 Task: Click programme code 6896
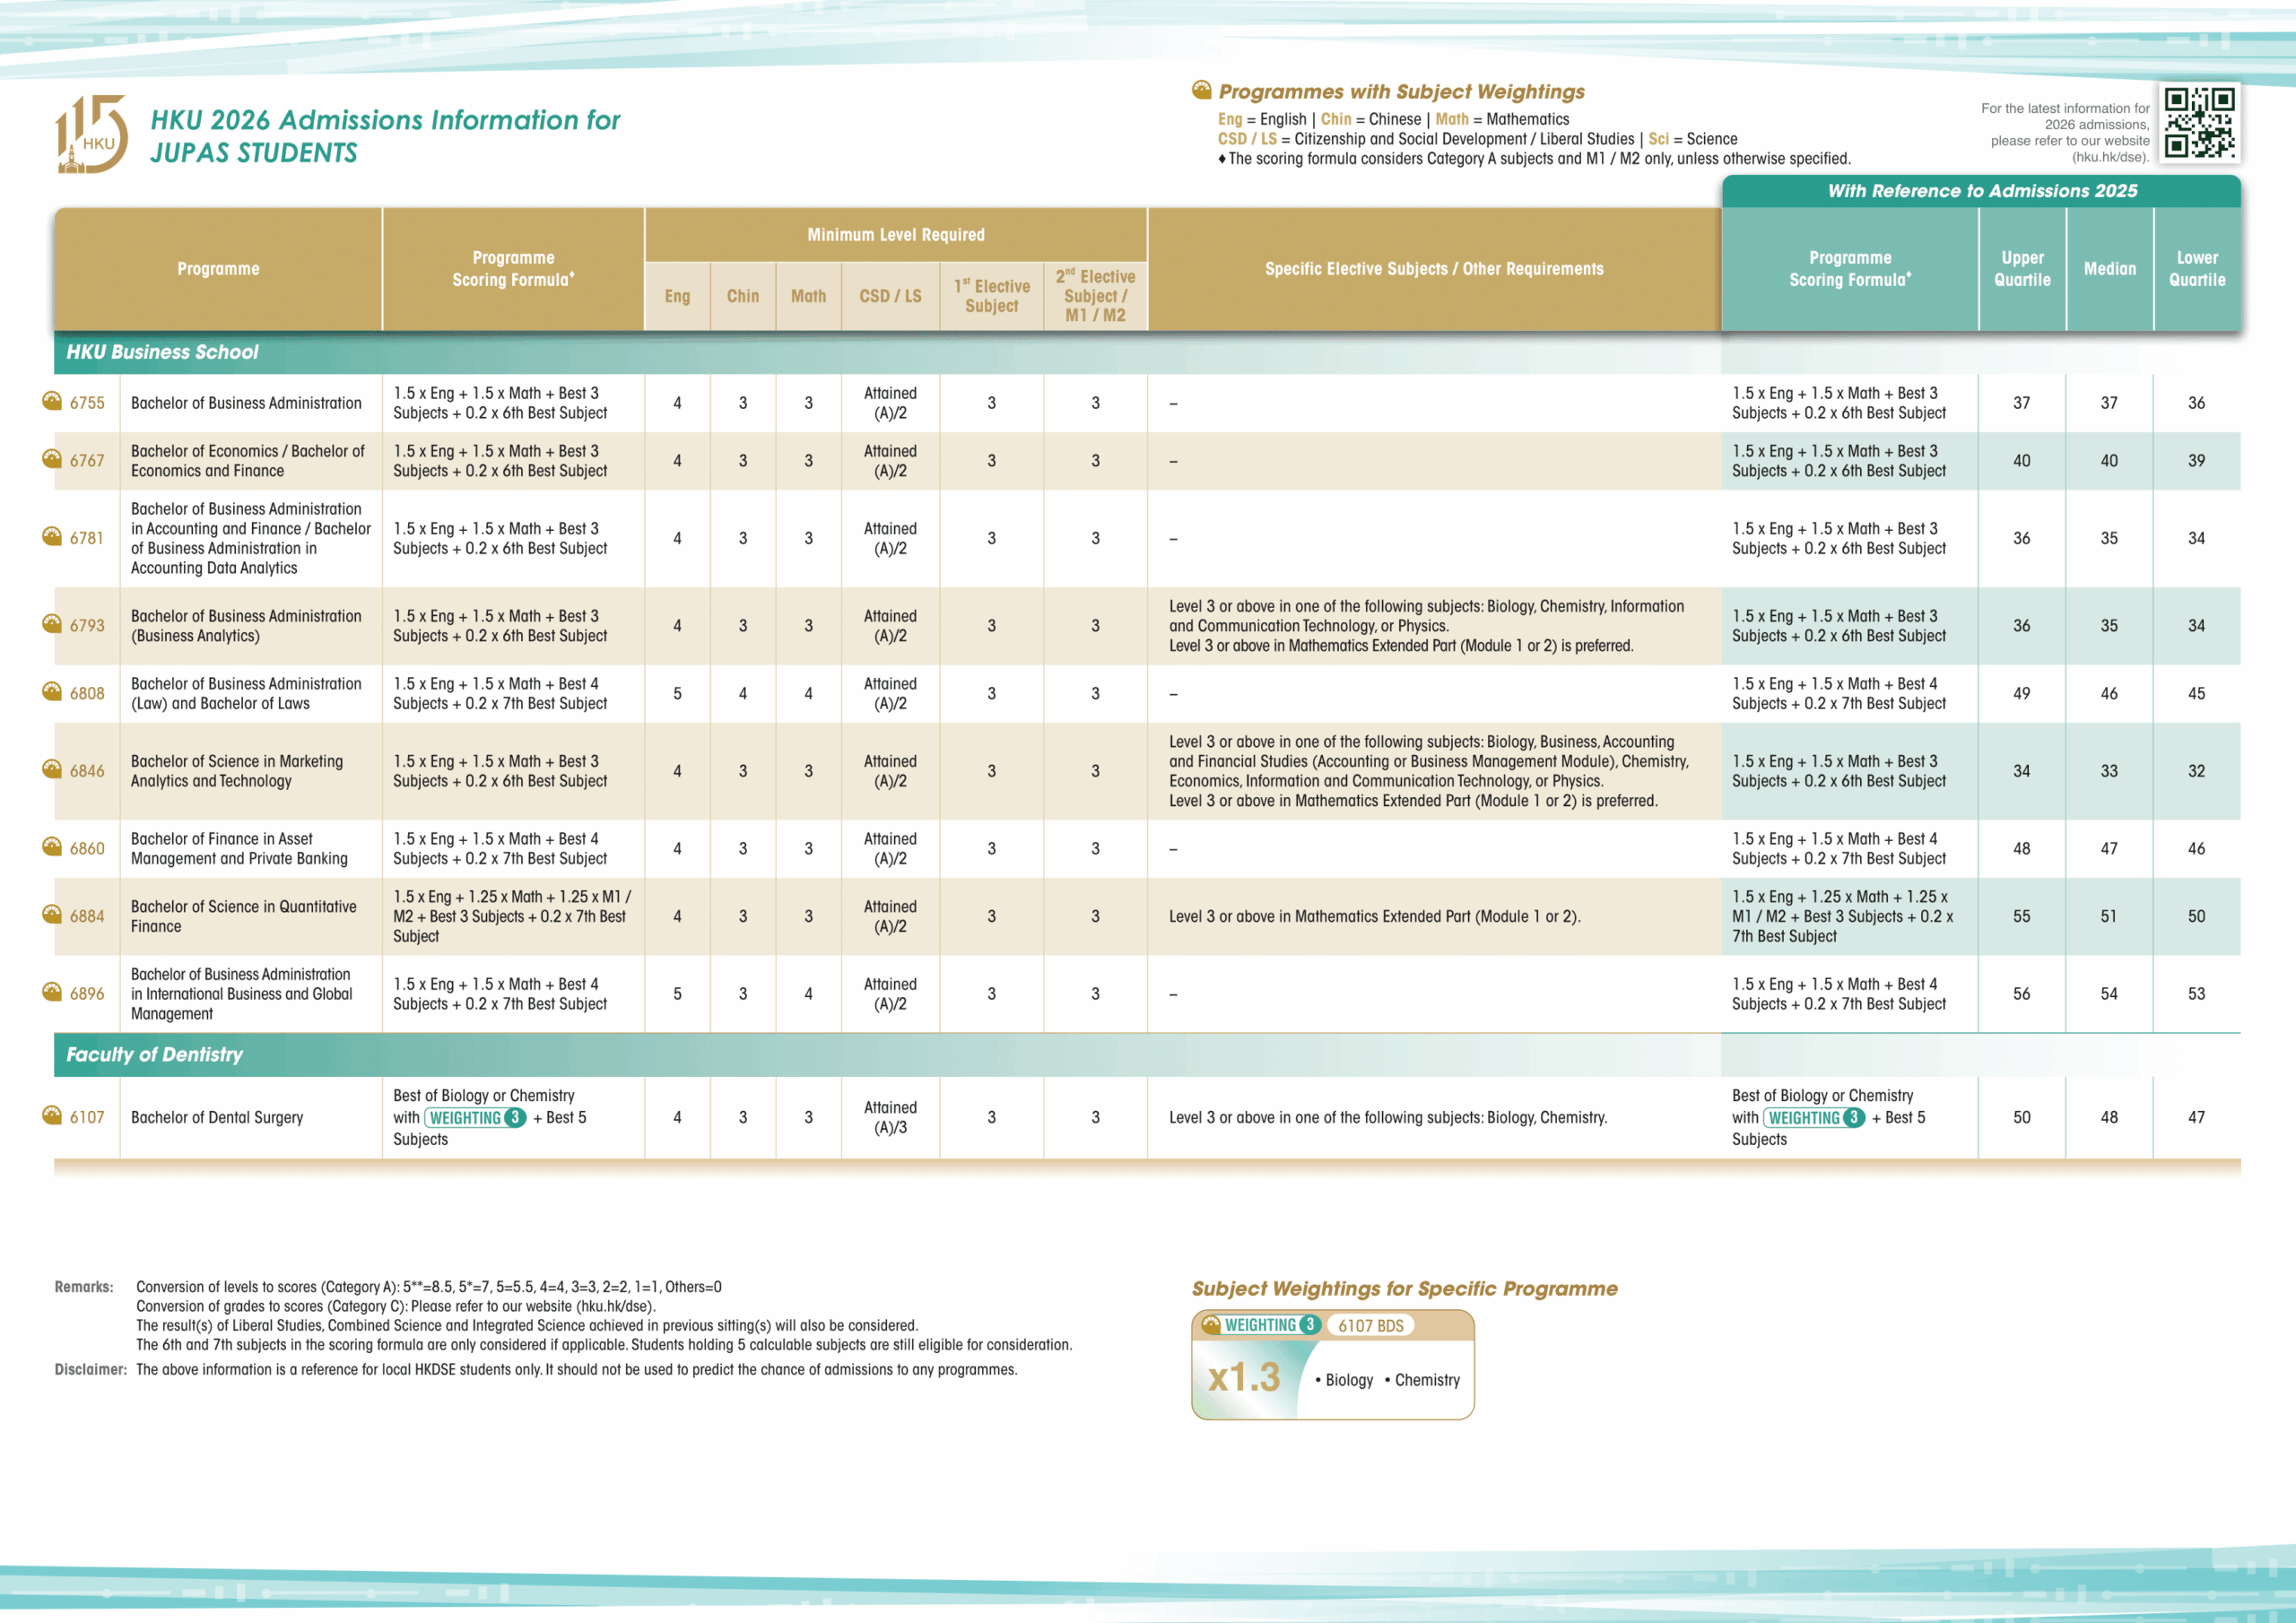[x=87, y=994]
